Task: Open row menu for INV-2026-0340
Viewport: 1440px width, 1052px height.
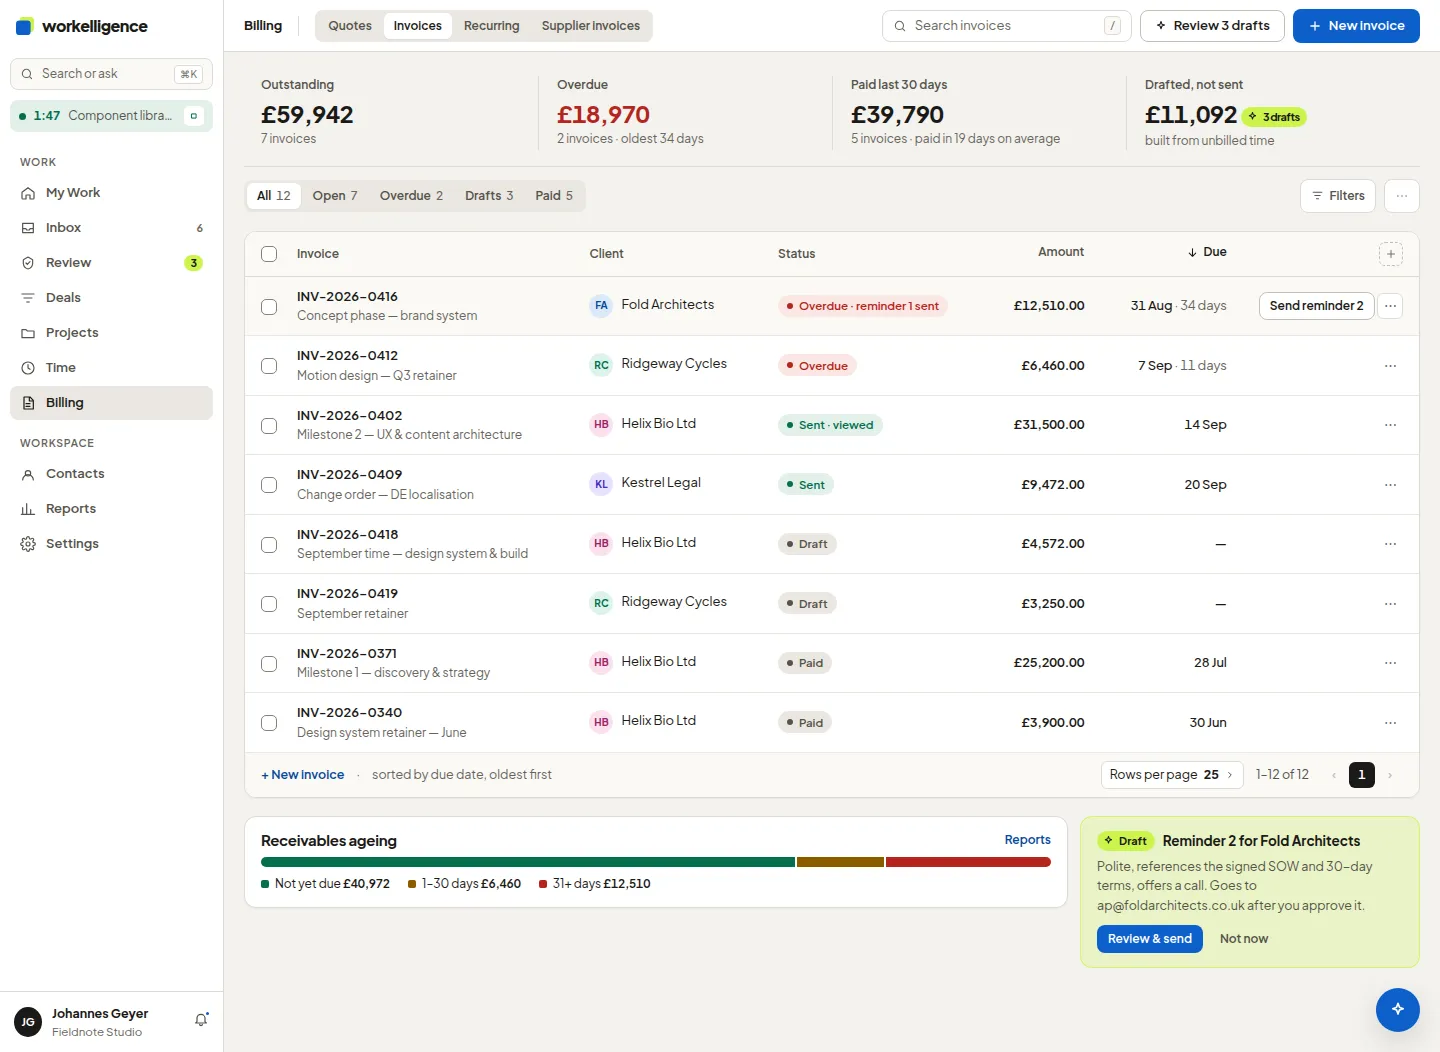Action: 1390,723
